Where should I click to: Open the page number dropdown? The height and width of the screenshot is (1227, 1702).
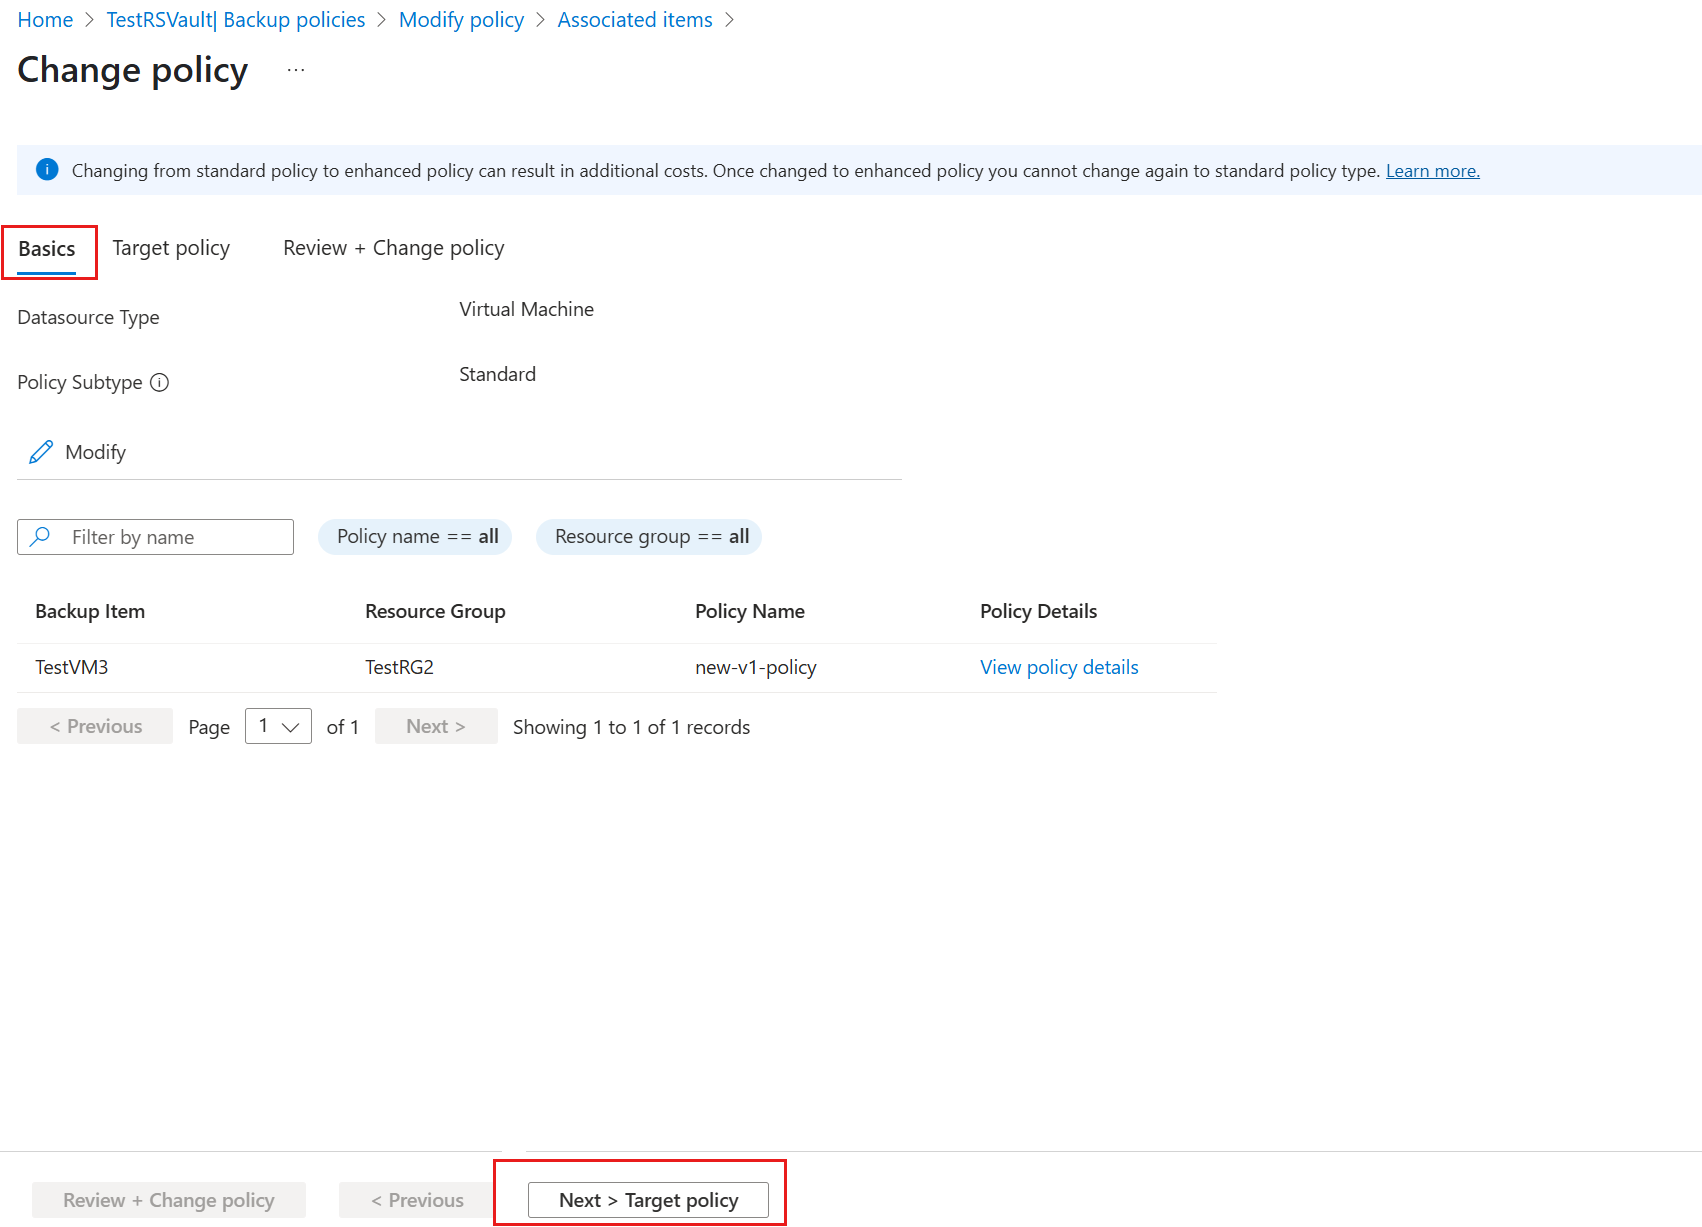pos(278,727)
